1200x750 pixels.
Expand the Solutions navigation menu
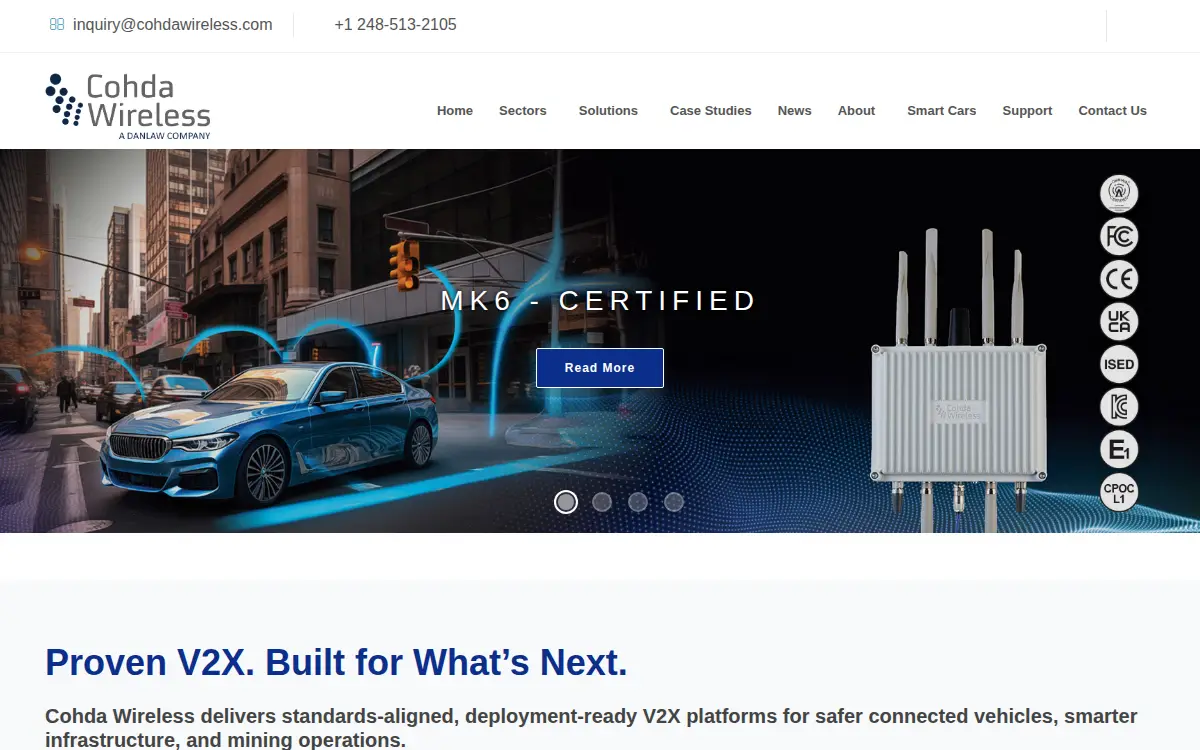608,111
